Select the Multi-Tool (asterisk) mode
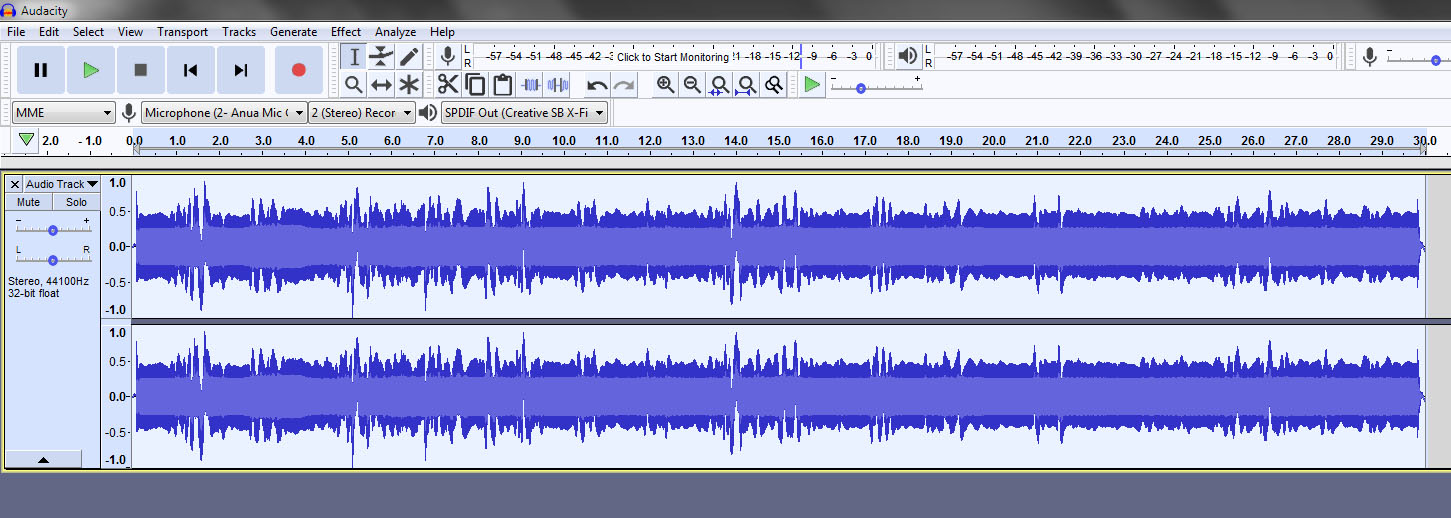The image size is (1451, 518). click(409, 84)
